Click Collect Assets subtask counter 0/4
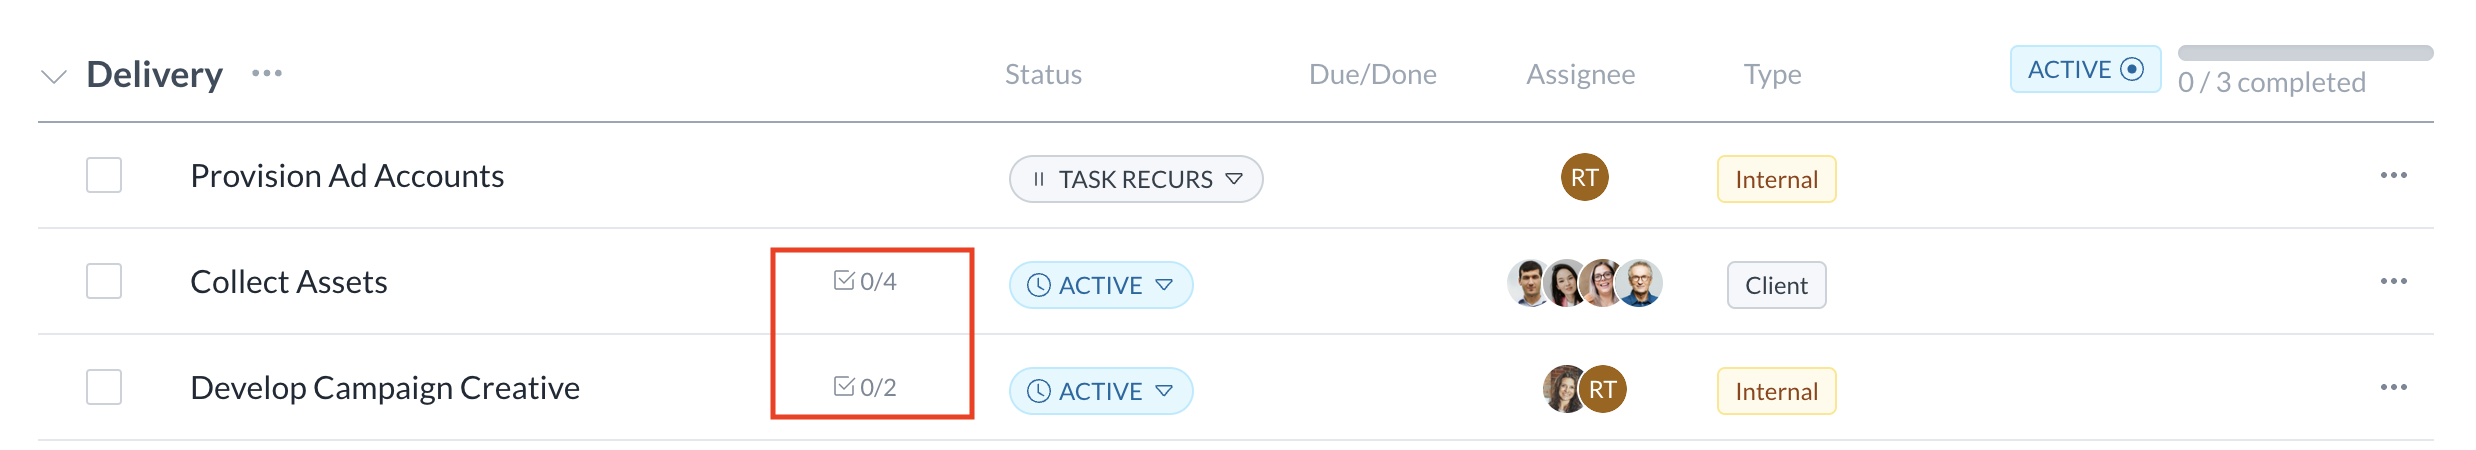This screenshot has height=450, width=2476. [x=866, y=281]
